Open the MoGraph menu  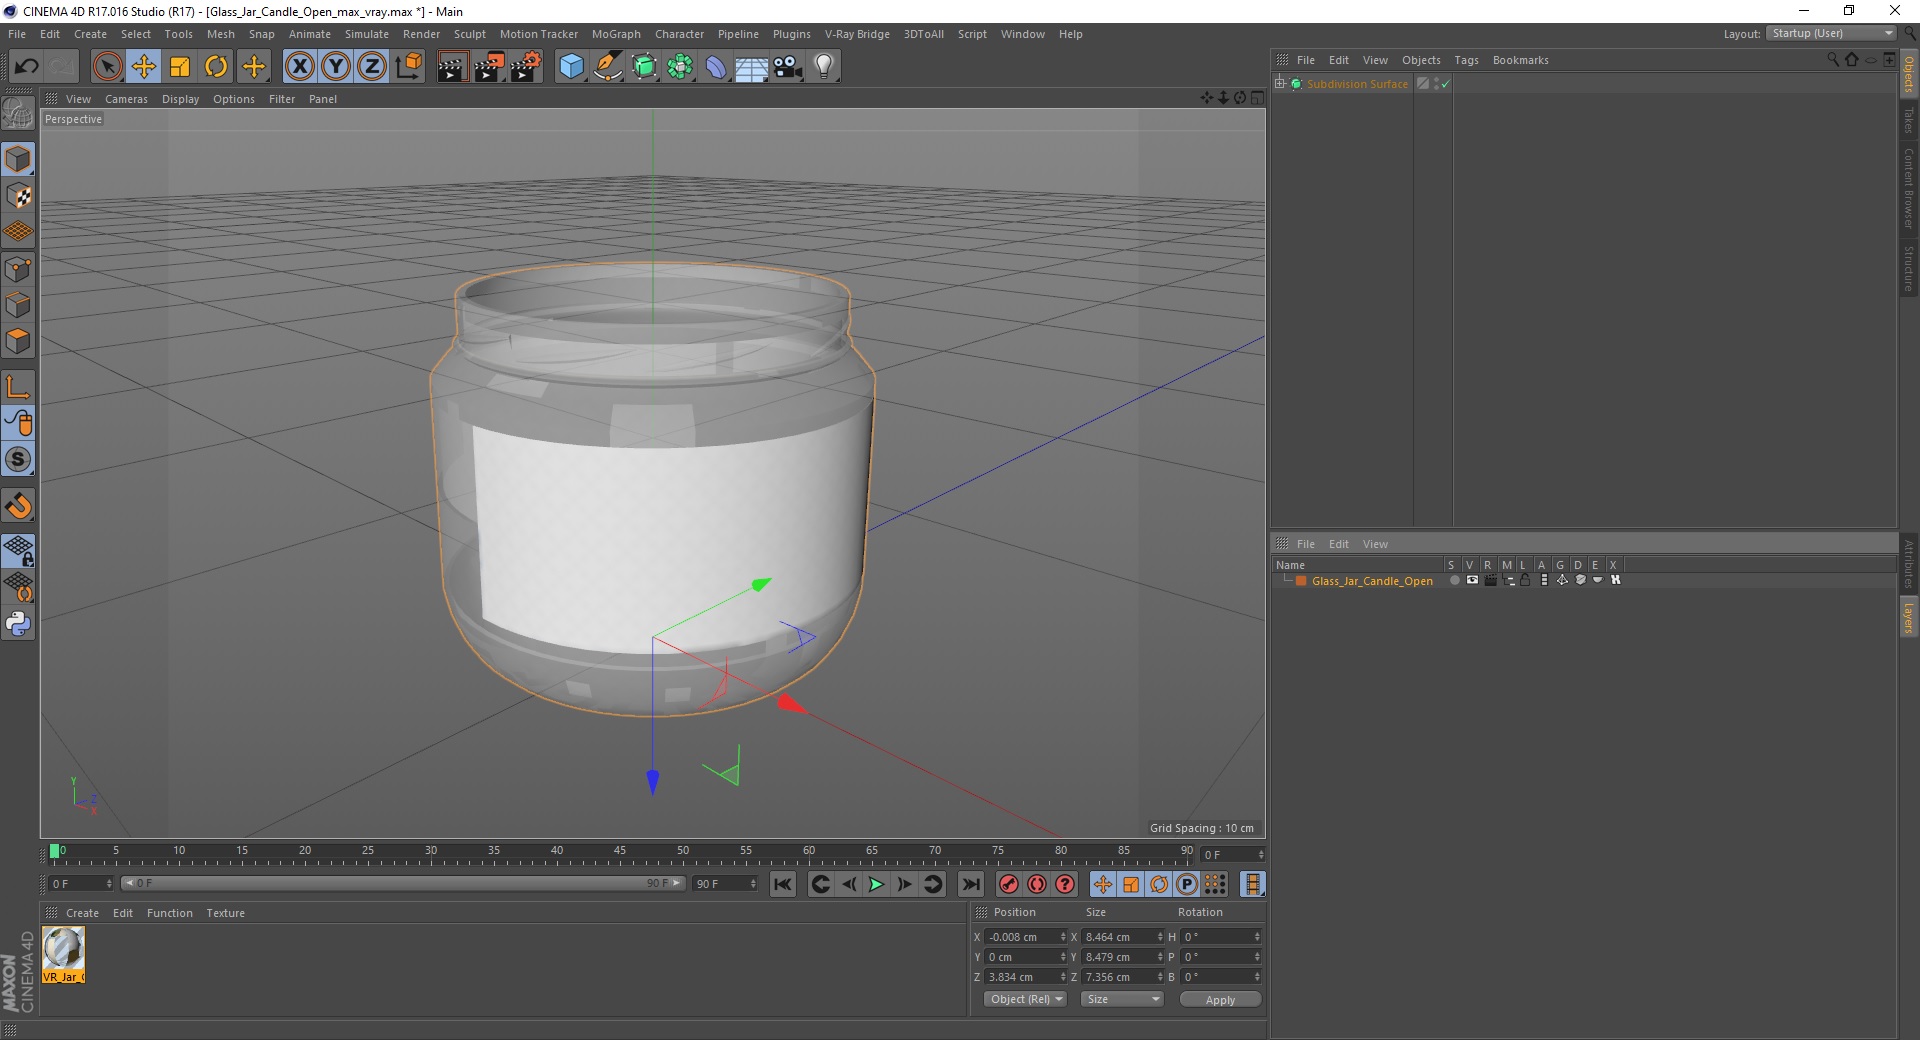tap(615, 34)
